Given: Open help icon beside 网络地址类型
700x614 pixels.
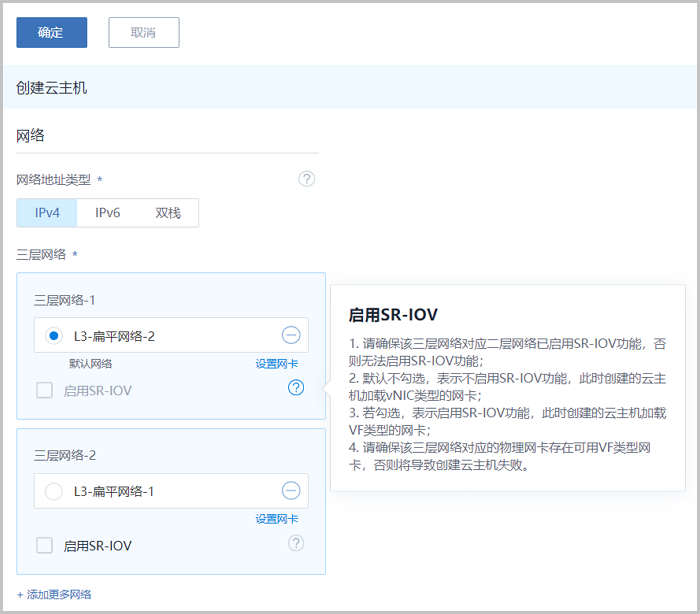Looking at the screenshot, I should pos(307,179).
